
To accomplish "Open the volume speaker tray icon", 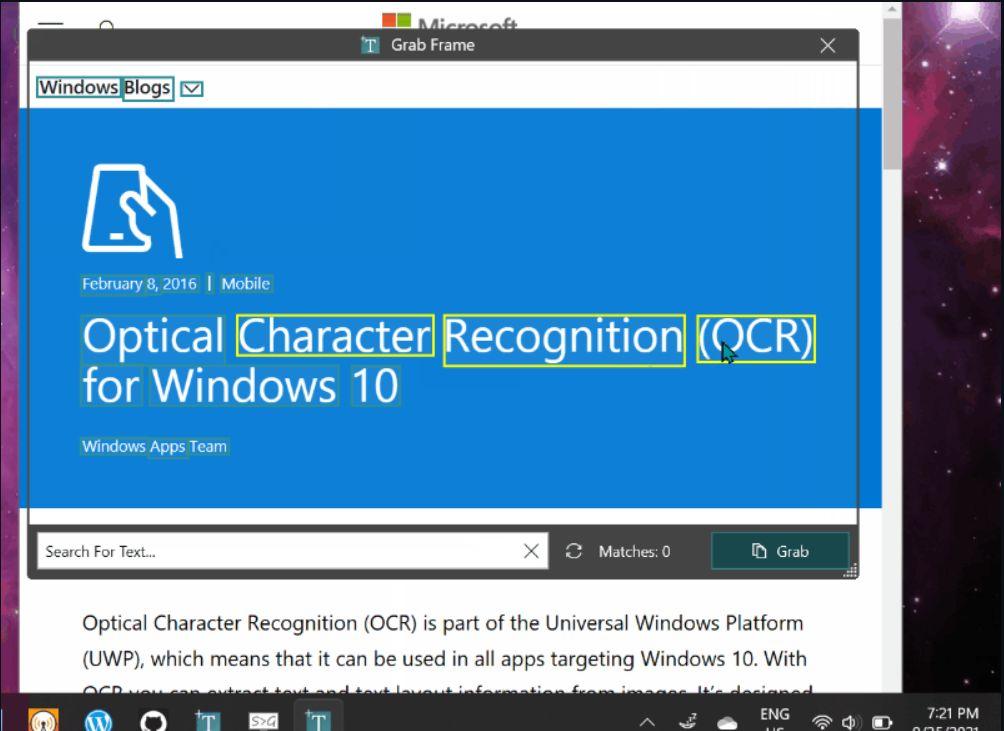I will click(850, 723).
